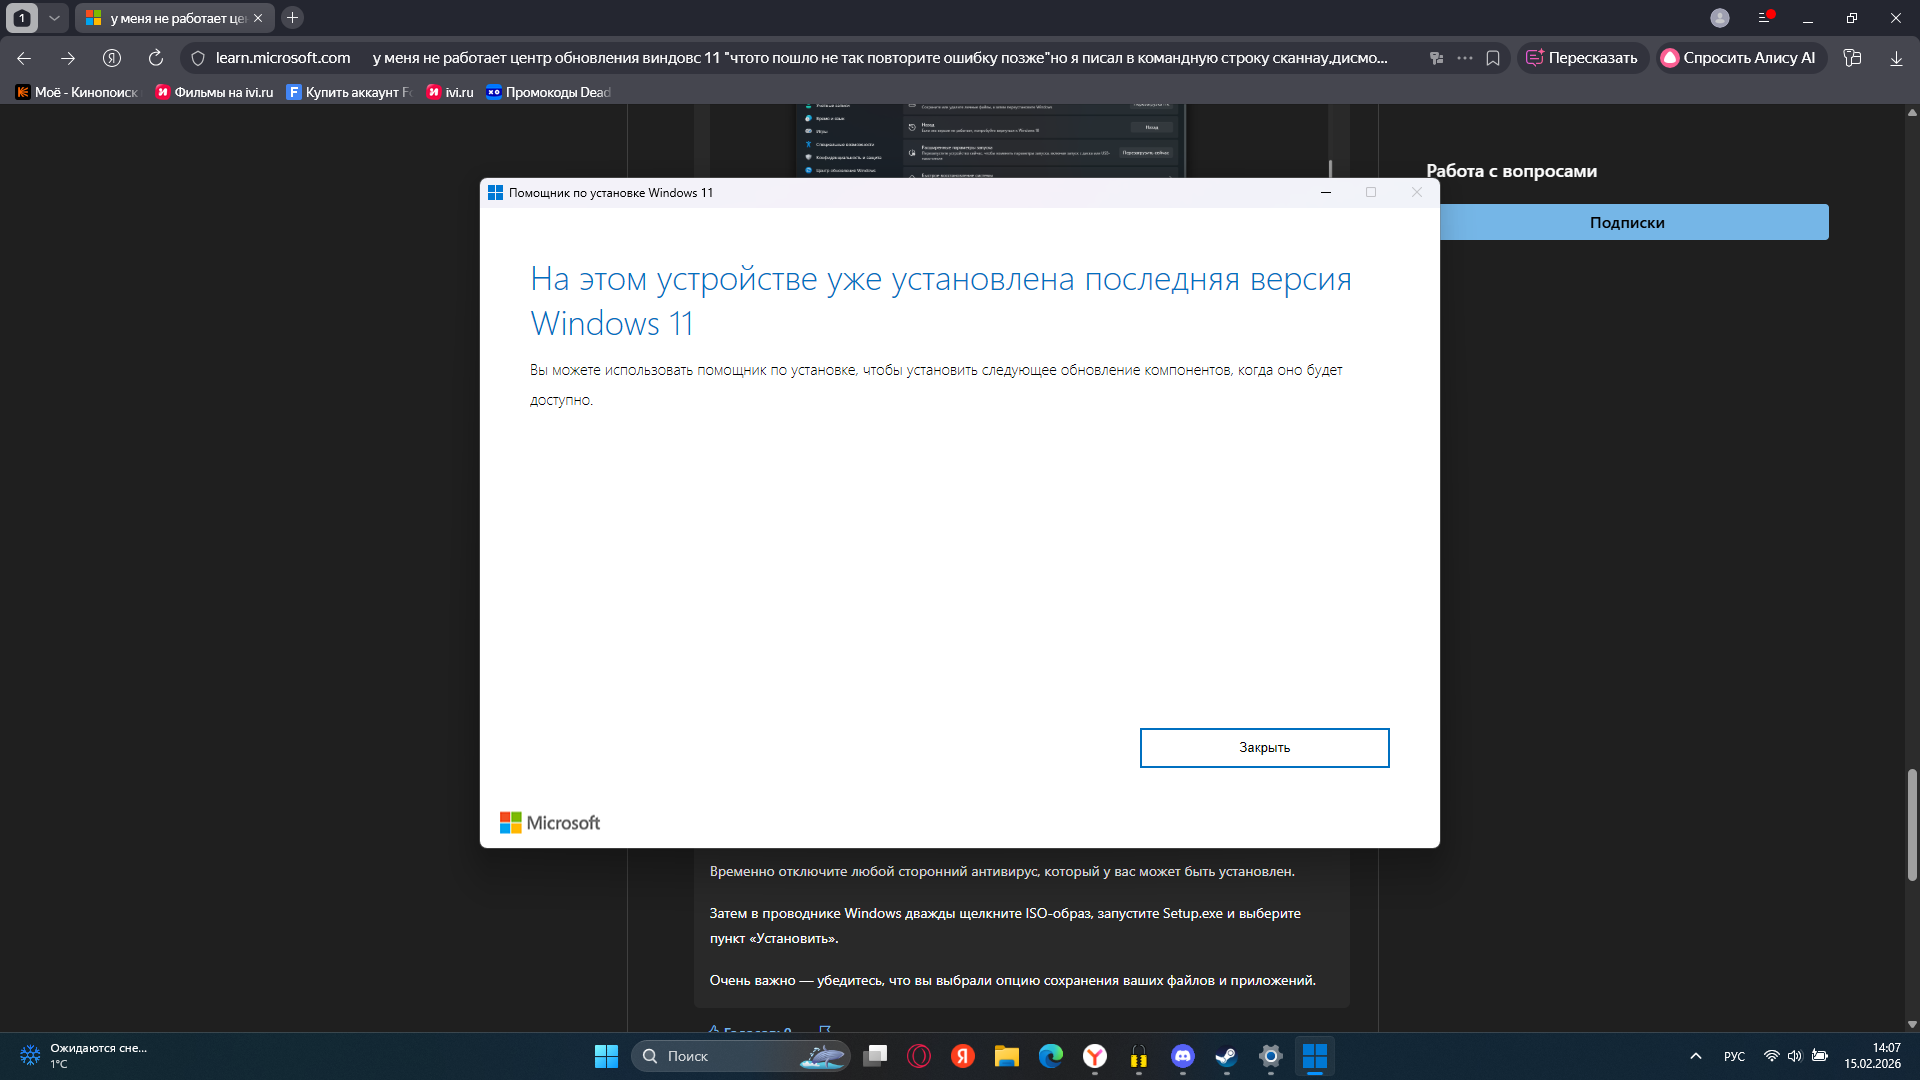Expand the tab list dropdown arrow
The height and width of the screenshot is (1080, 1920).
(54, 18)
